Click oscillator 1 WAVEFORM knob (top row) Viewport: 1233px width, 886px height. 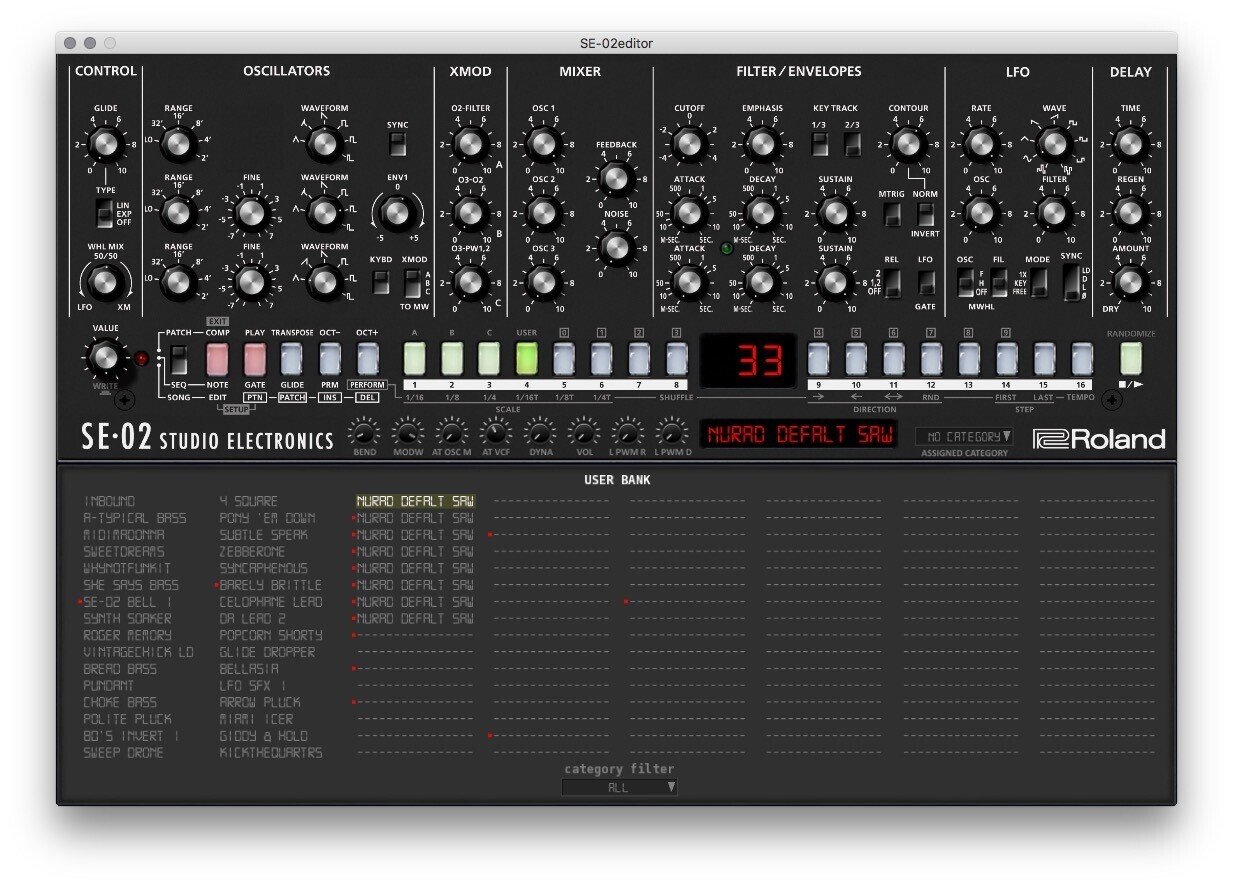pyautogui.click(x=324, y=145)
